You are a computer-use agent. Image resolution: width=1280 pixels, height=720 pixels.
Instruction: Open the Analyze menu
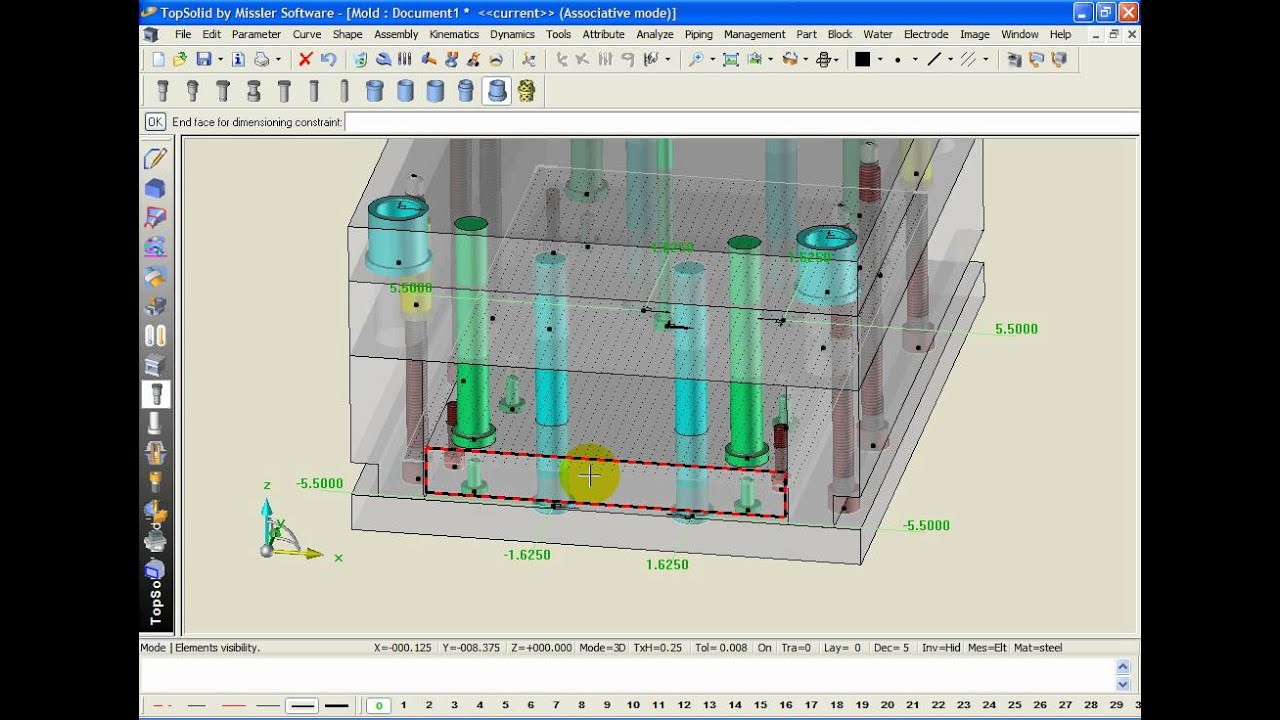pos(655,34)
